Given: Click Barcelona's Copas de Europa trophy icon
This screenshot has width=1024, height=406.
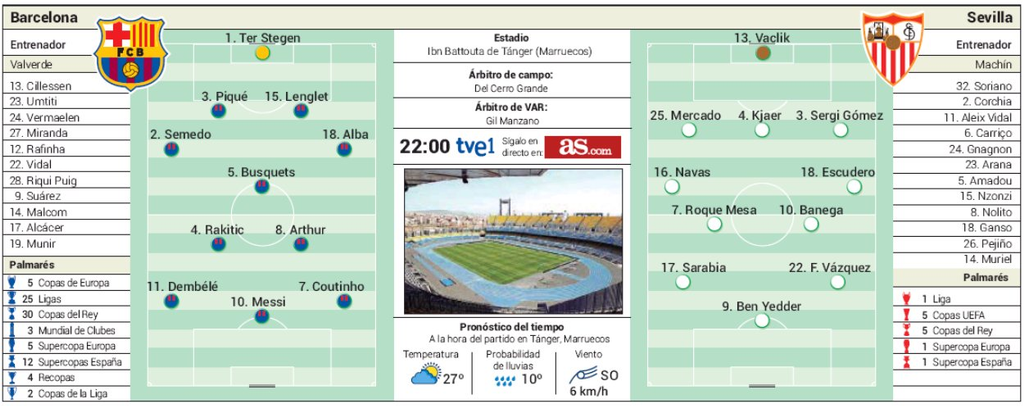Looking at the screenshot, I should point(11,283).
